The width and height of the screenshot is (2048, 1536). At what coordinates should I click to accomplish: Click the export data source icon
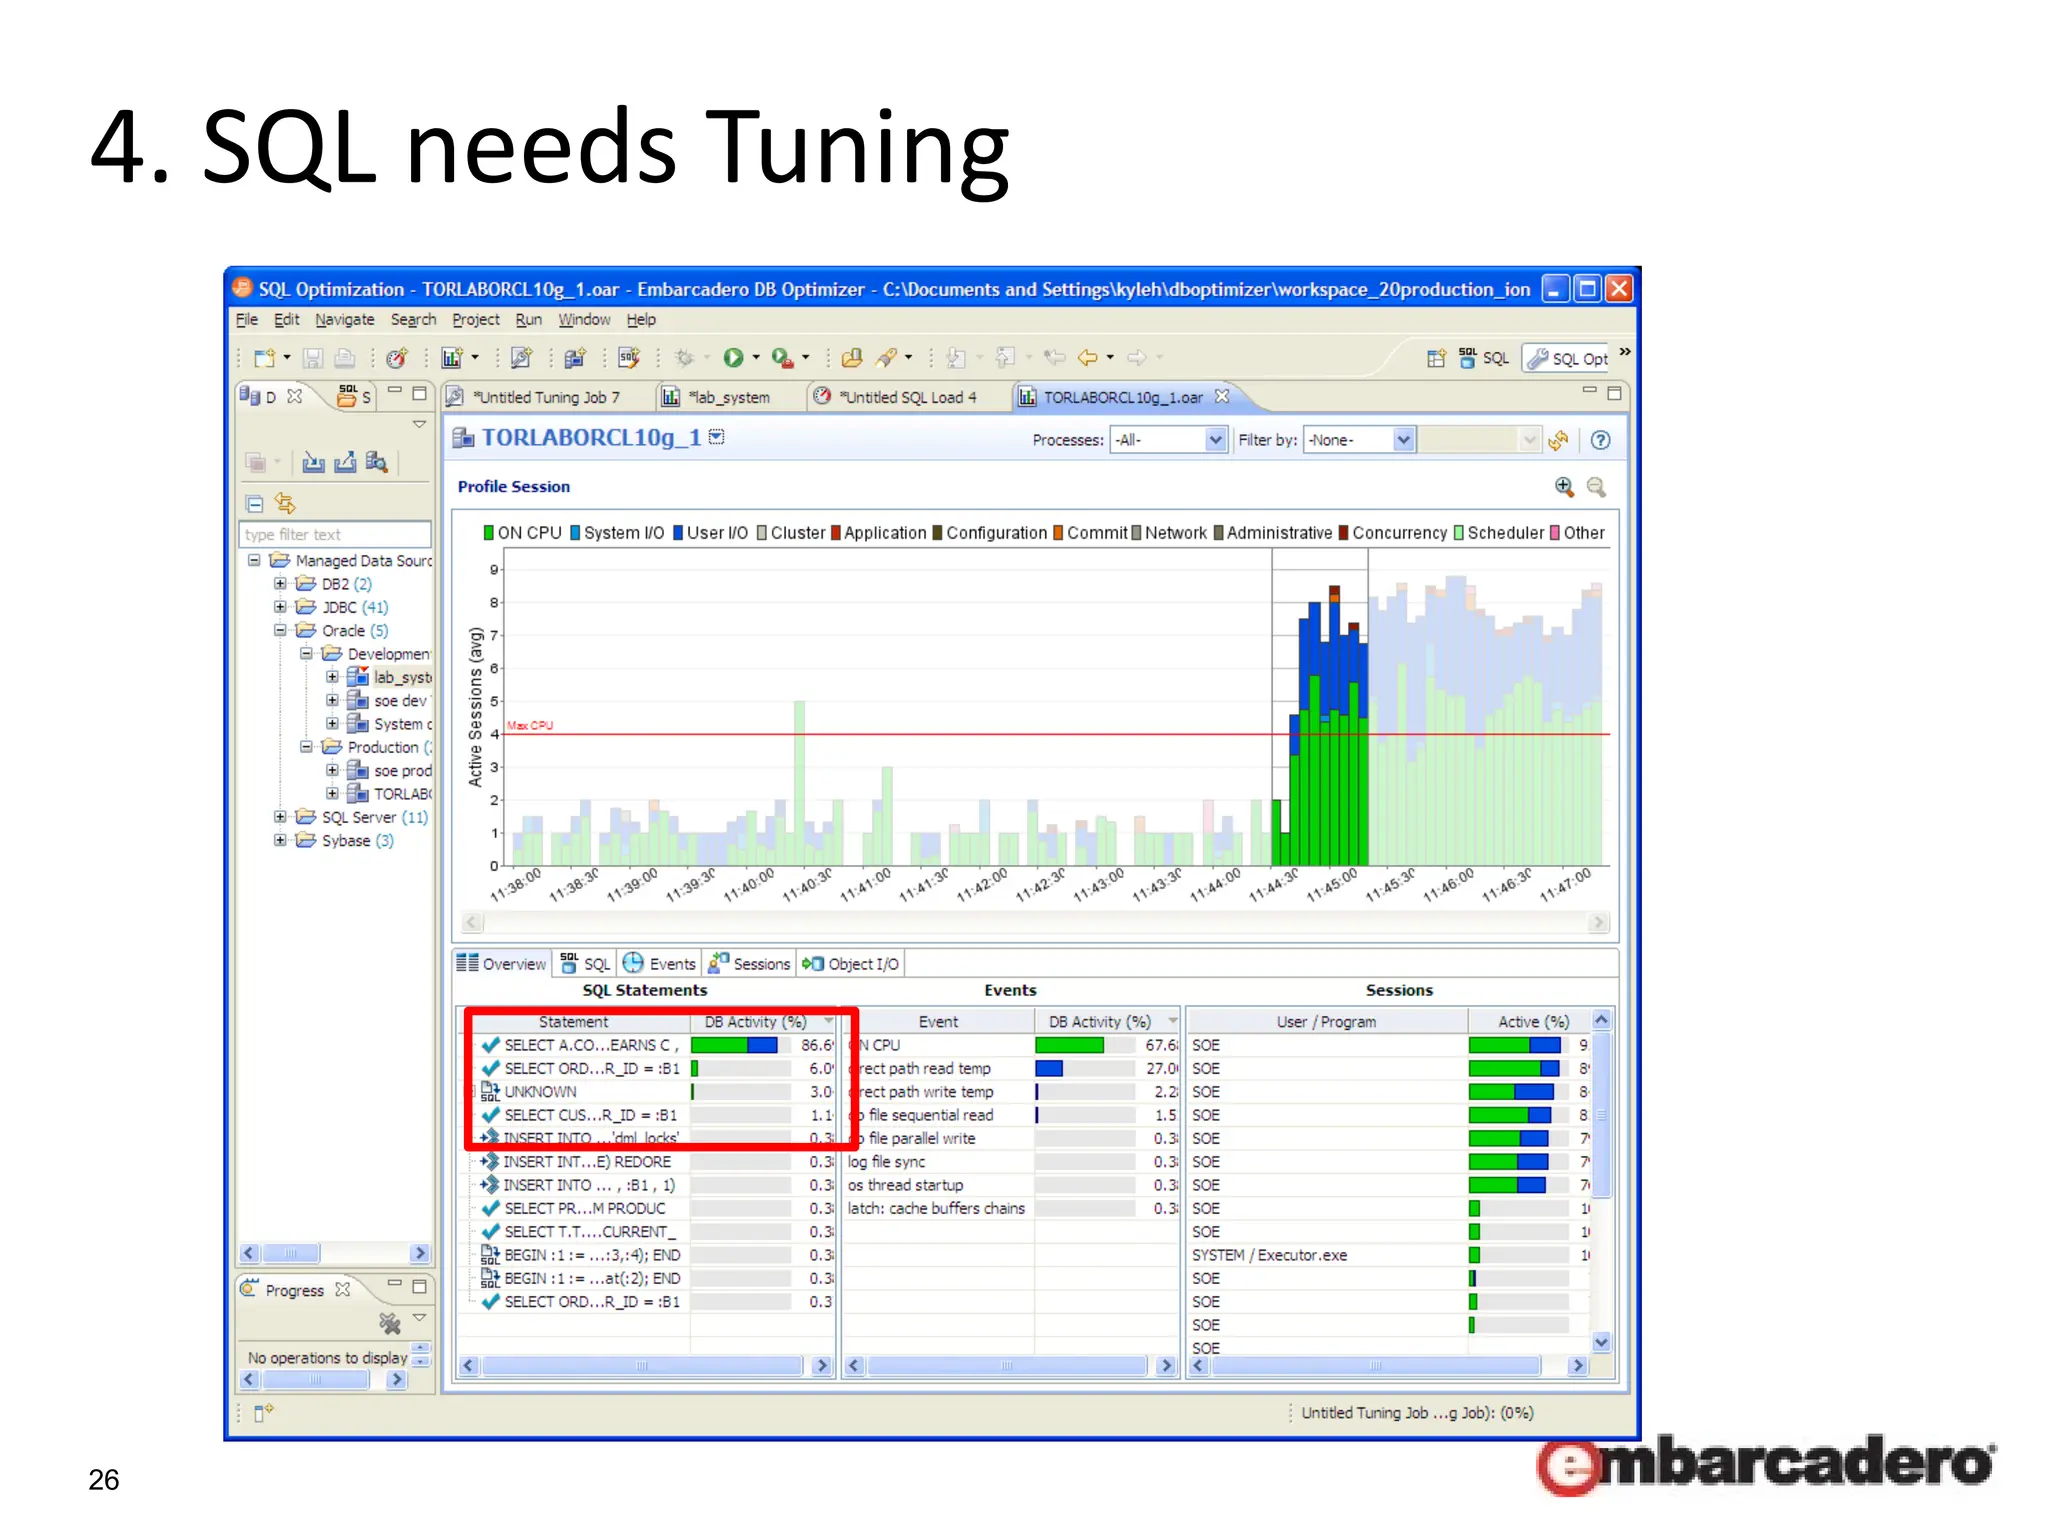pyautogui.click(x=345, y=462)
